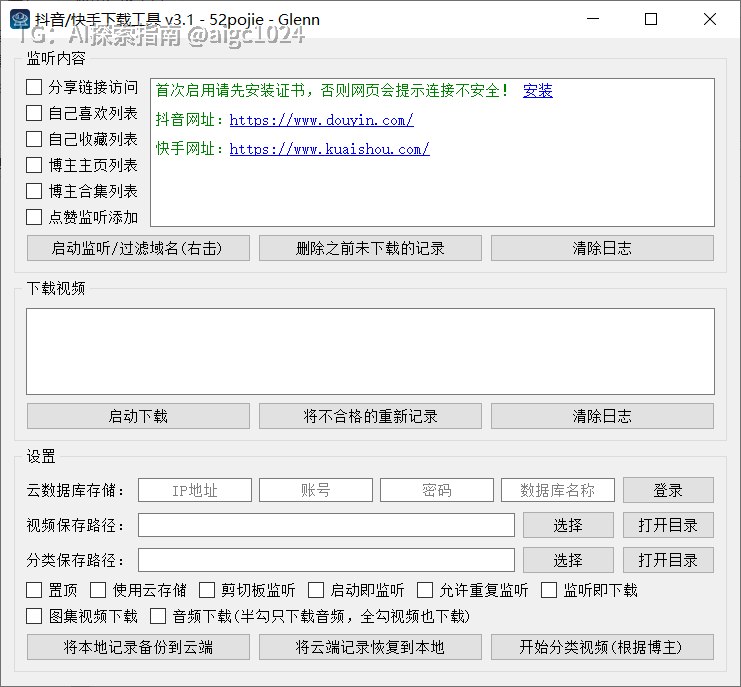Click 启动监听/过滤域名(右击) button
The height and width of the screenshot is (687, 741).
point(138,248)
